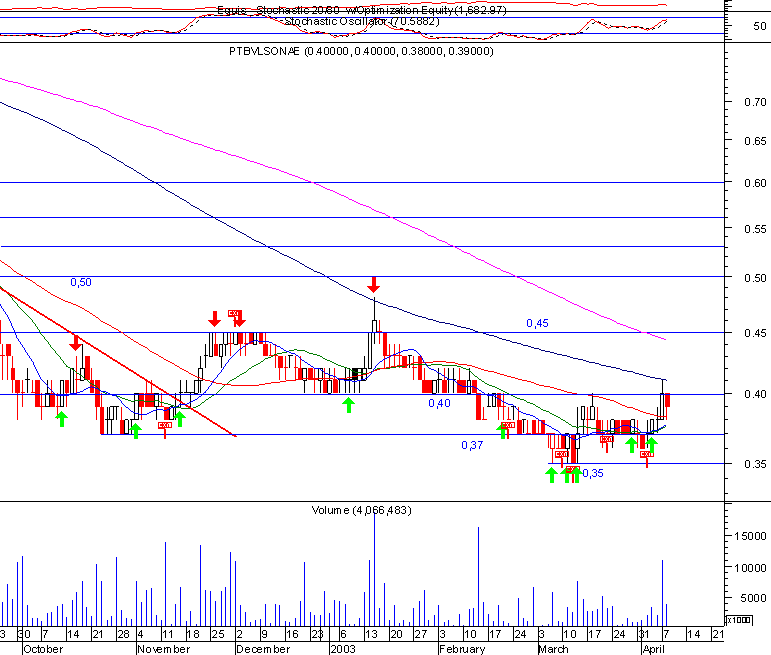The width and height of the screenshot is (771, 655).
Task: Select the blue 0,50 resistance annotation
Action: [x=81, y=282]
